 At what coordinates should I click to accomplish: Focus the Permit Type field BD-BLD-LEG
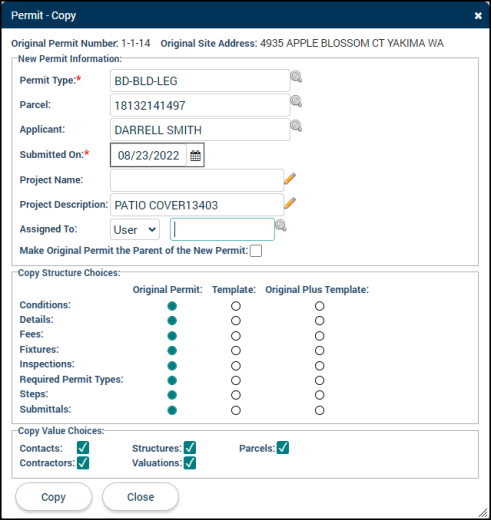pyautogui.click(x=200, y=81)
